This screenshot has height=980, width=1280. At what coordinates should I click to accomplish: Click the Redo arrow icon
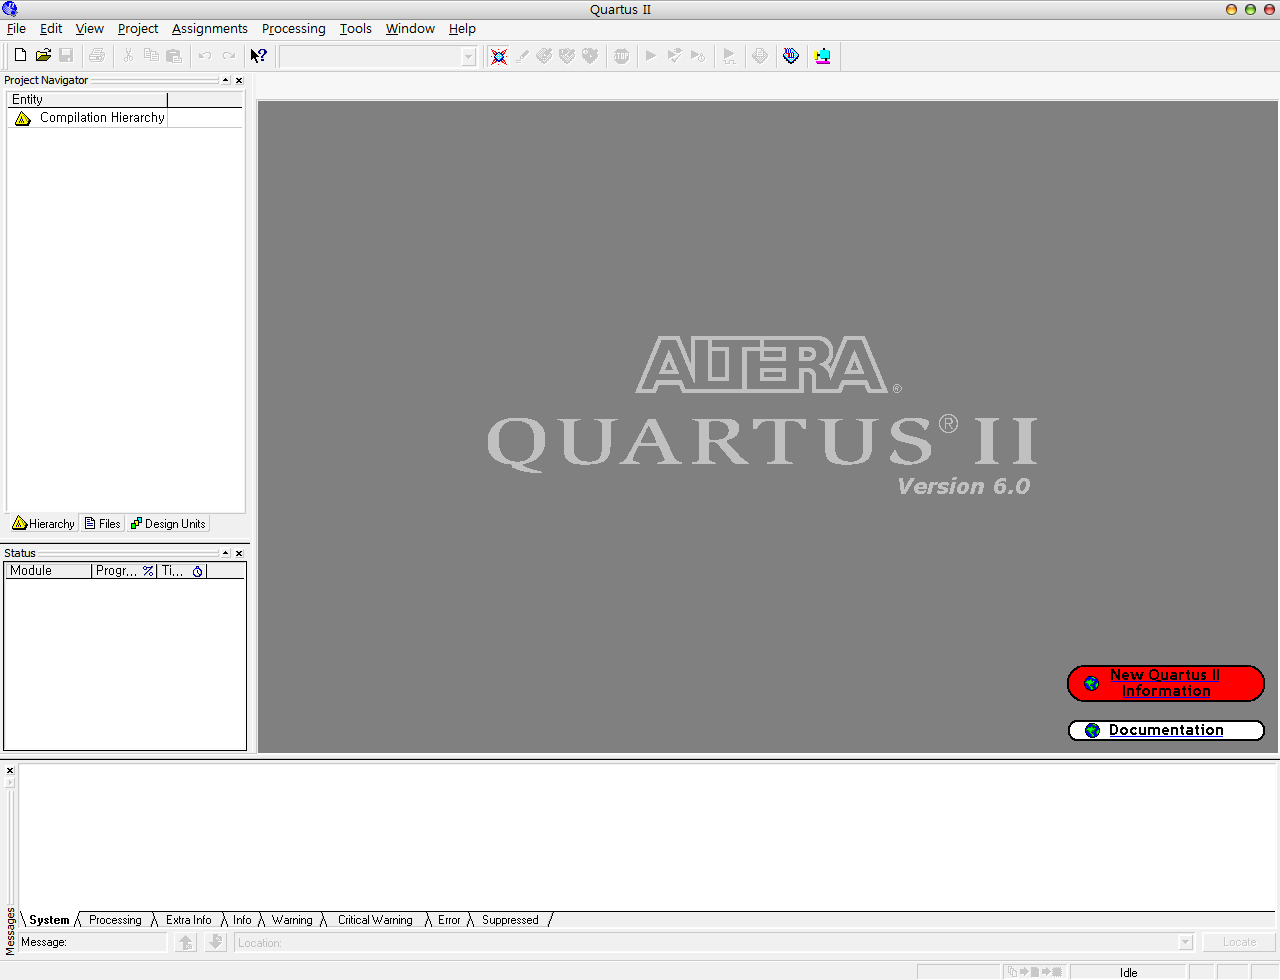tap(228, 56)
